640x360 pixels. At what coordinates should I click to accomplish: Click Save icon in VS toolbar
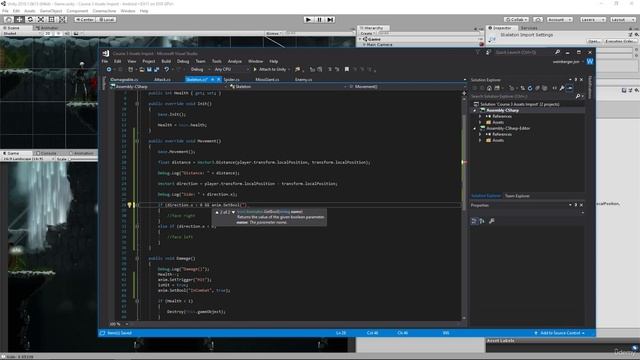click(149, 69)
